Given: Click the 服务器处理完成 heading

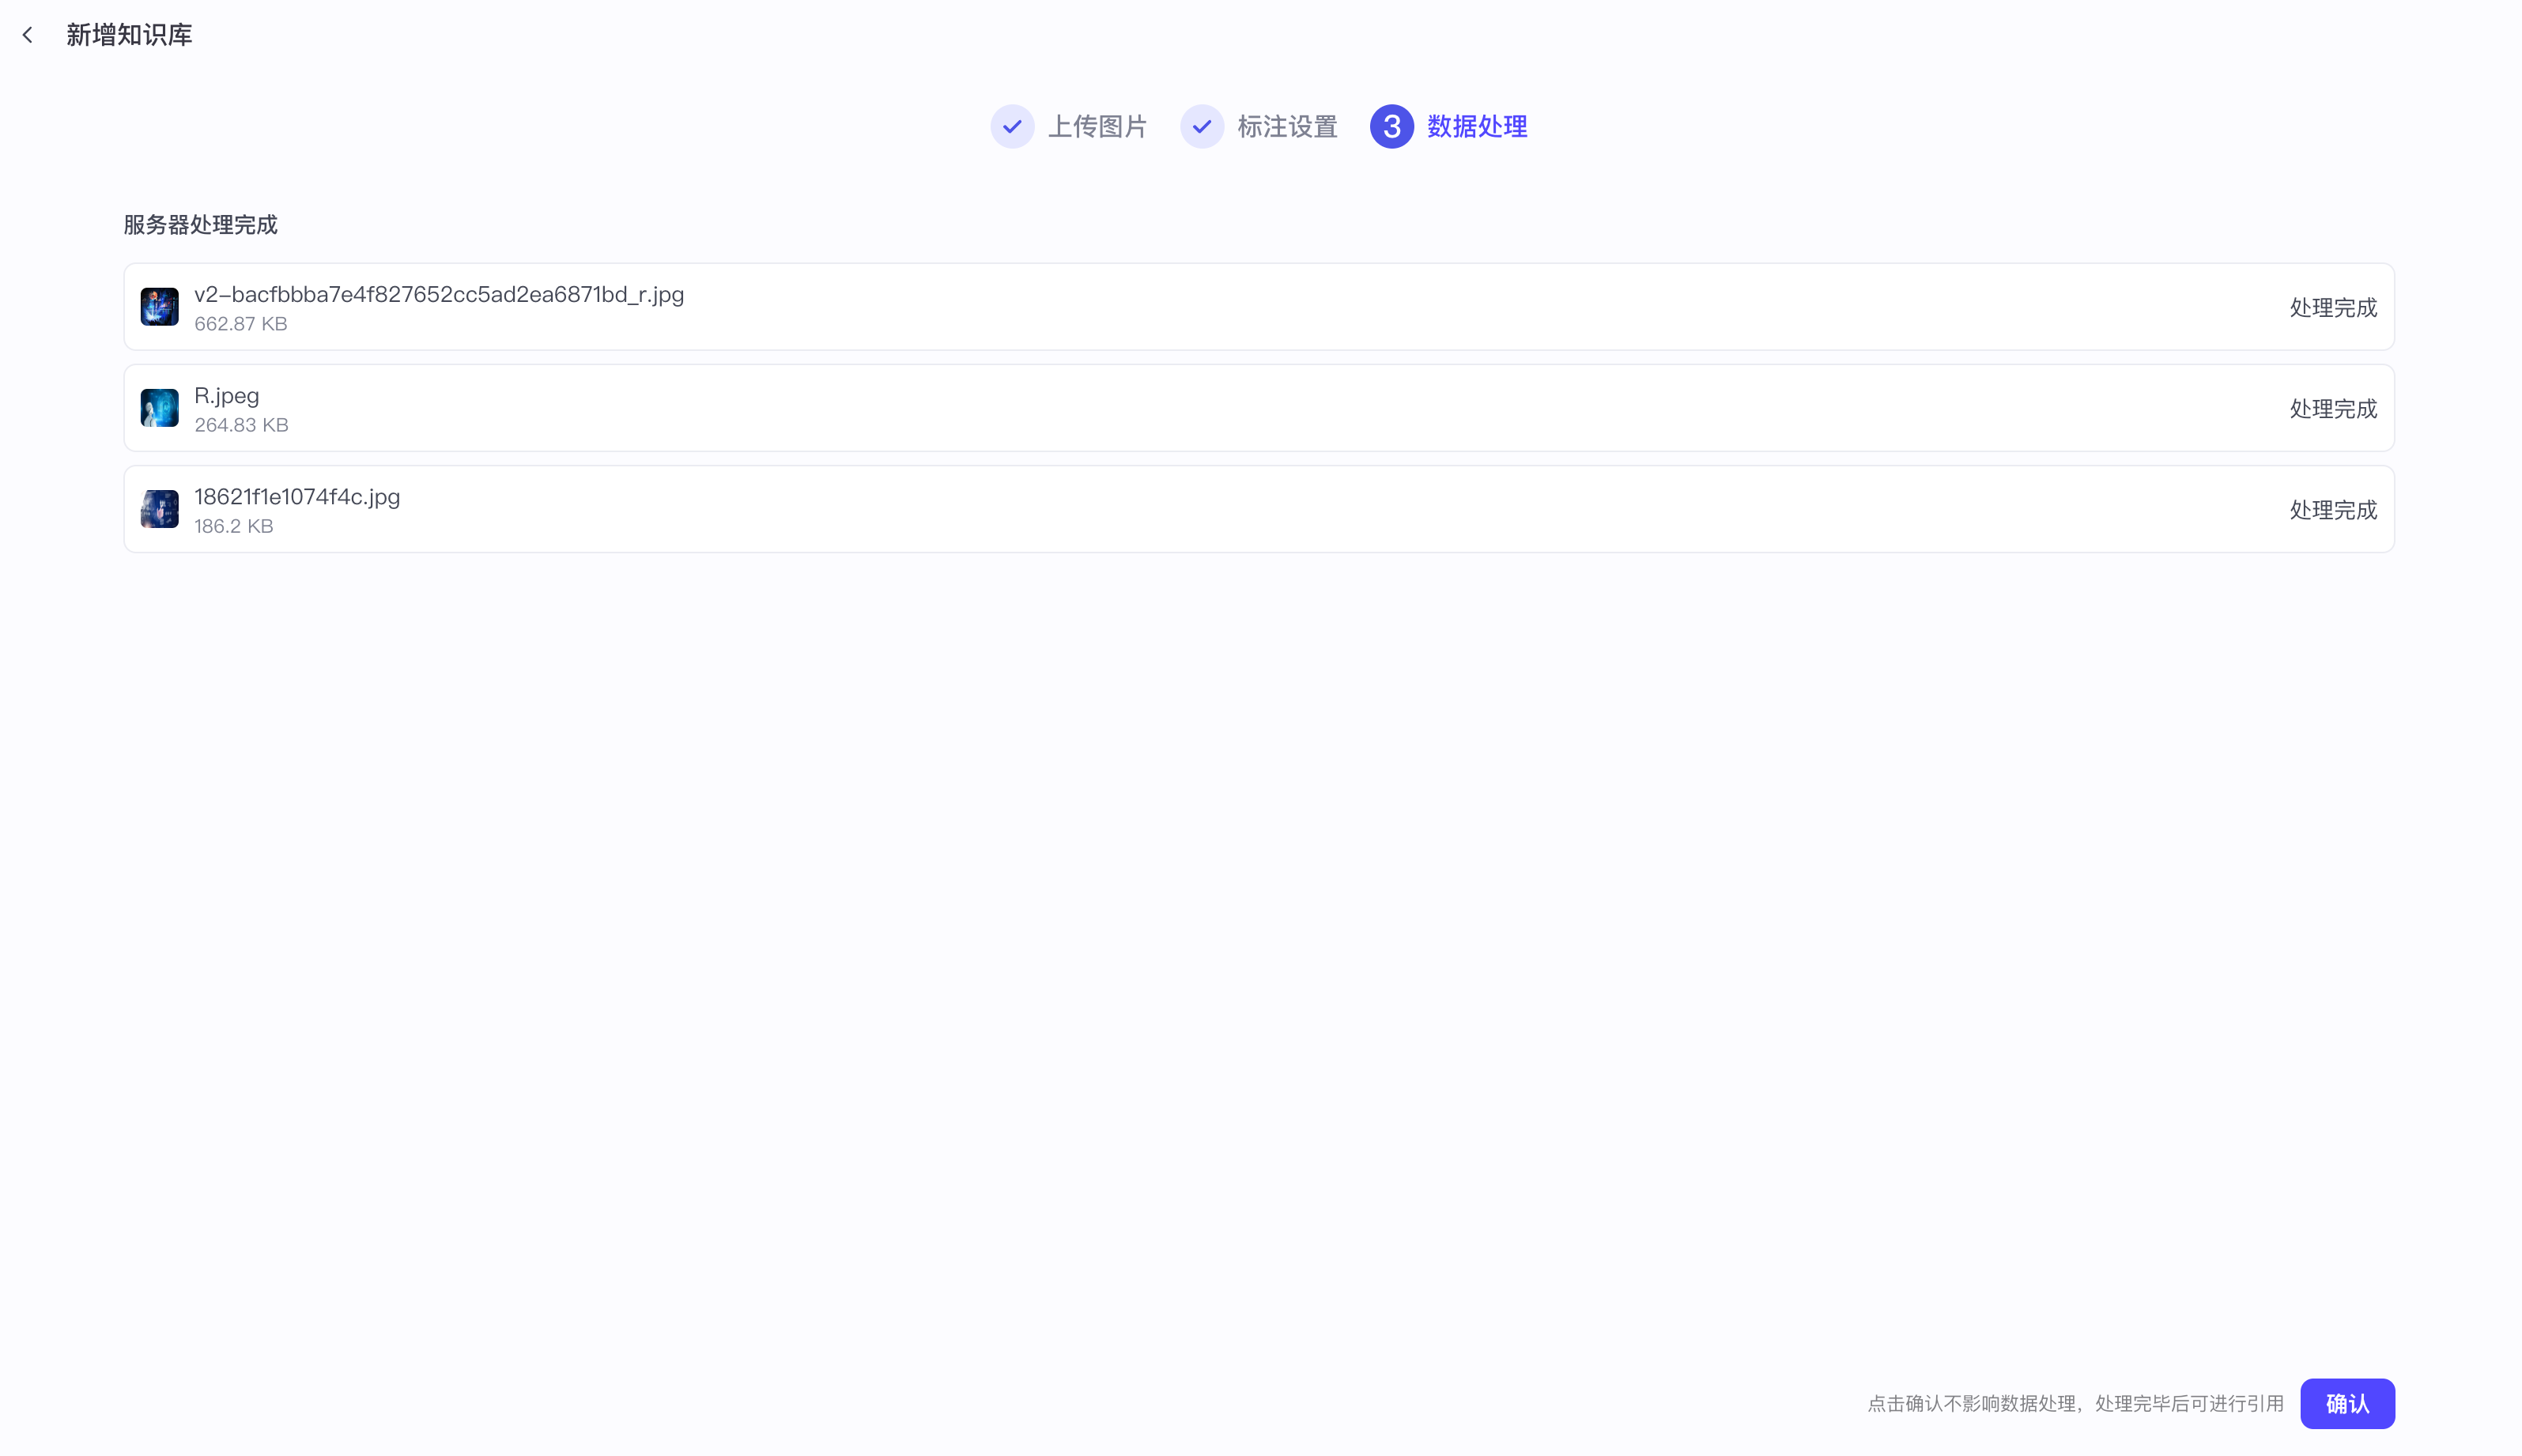Looking at the screenshot, I should click(200, 225).
